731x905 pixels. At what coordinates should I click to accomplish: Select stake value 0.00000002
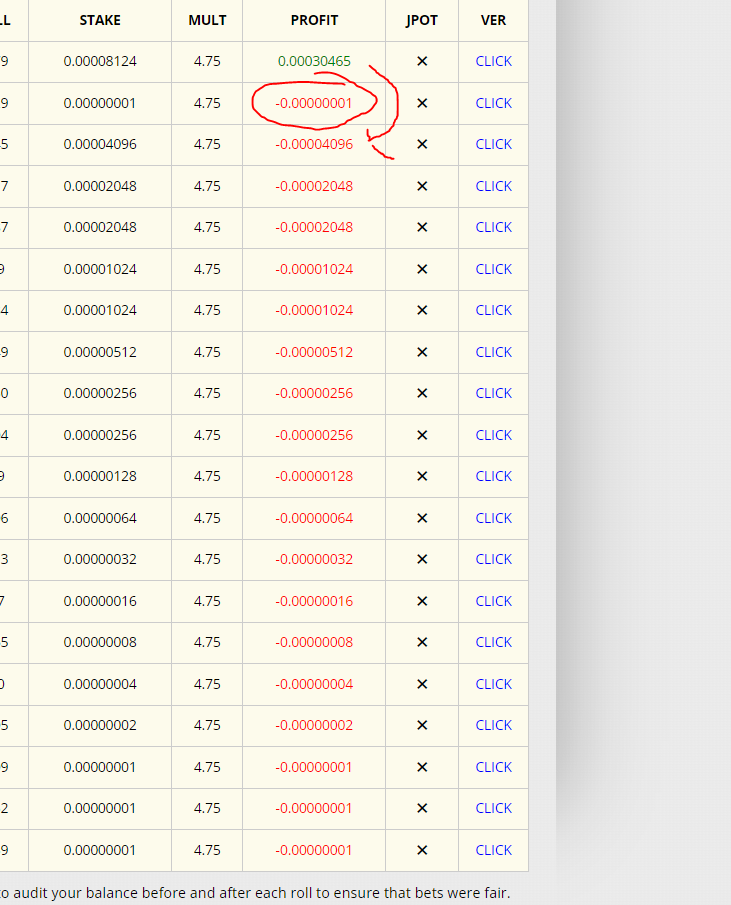[100, 725]
